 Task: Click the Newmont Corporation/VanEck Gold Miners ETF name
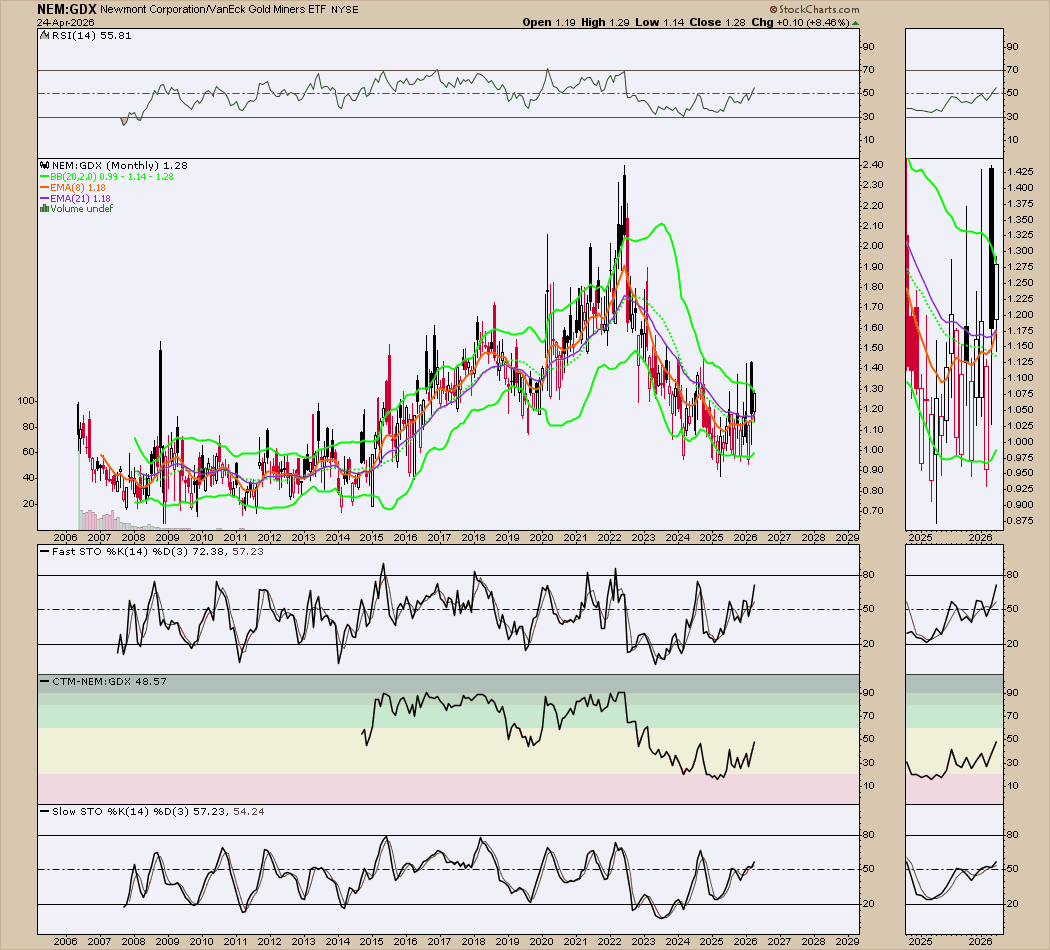click(214, 9)
